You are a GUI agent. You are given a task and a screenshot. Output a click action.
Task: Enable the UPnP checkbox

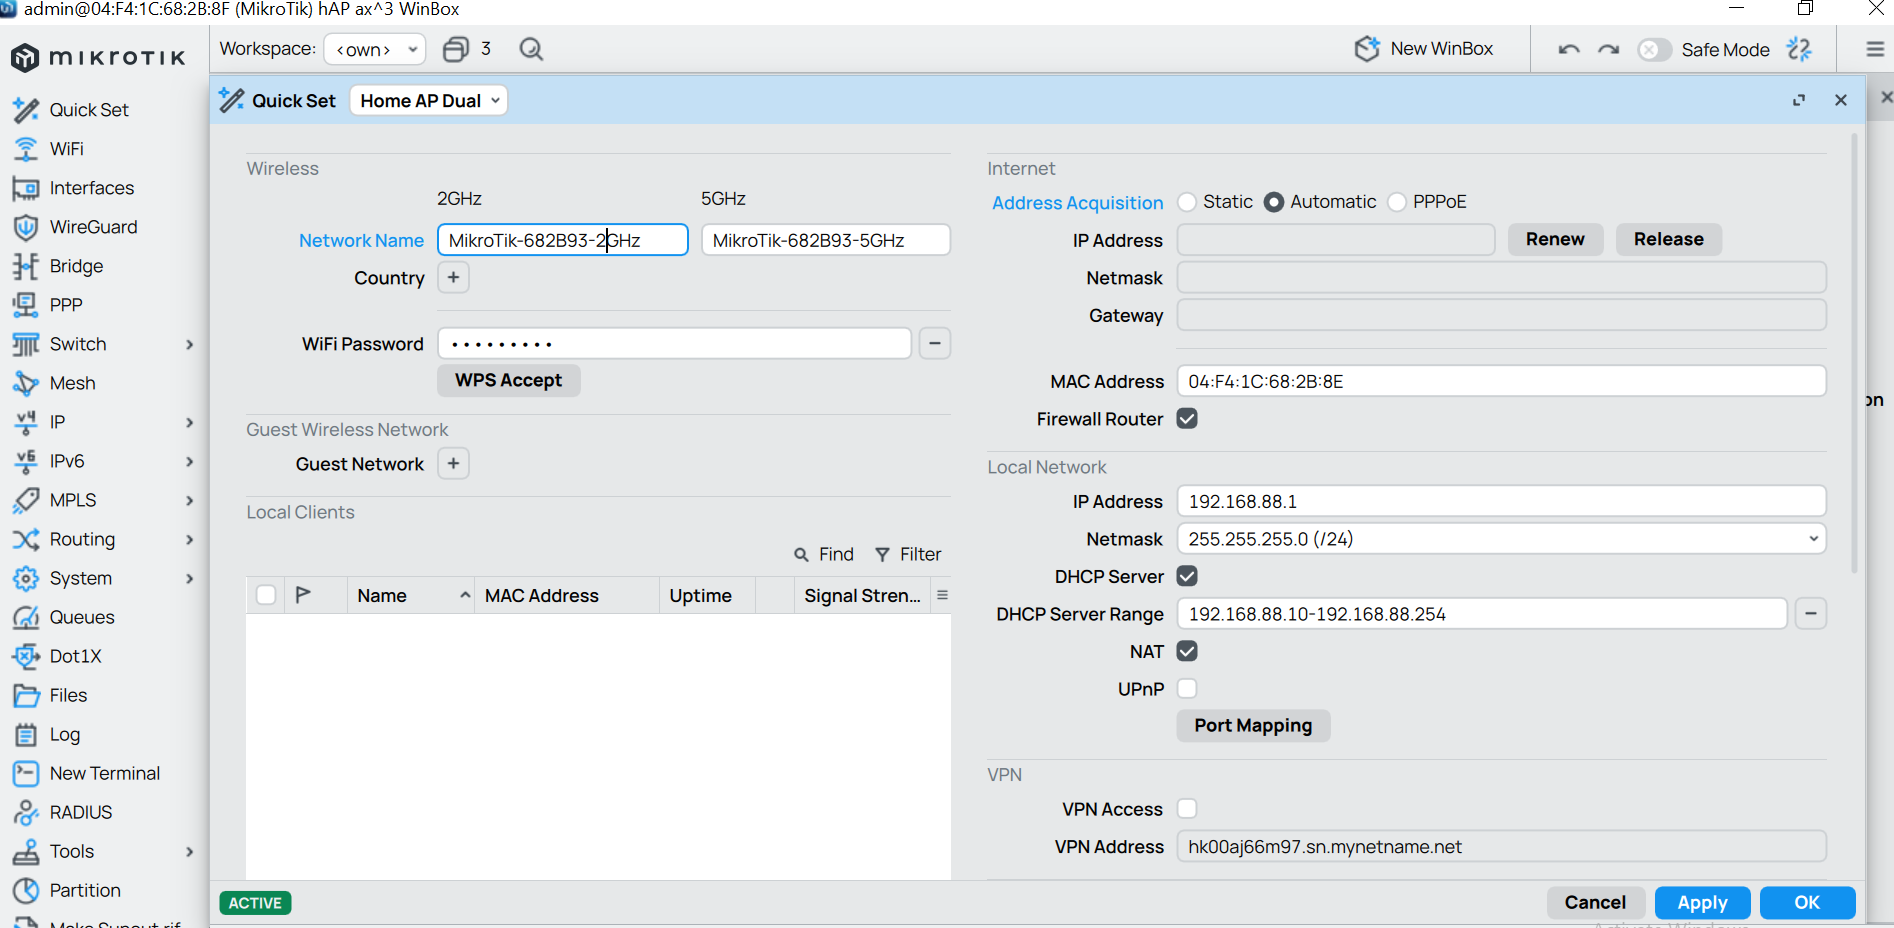[x=1187, y=688]
